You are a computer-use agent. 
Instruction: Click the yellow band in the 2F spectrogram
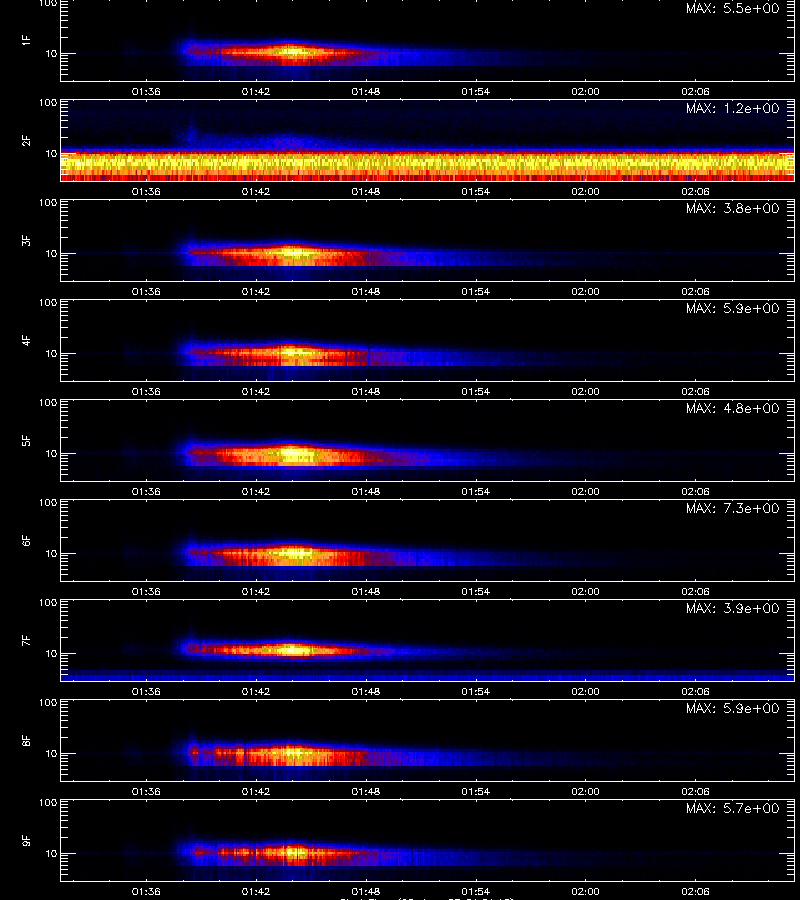pos(428,164)
